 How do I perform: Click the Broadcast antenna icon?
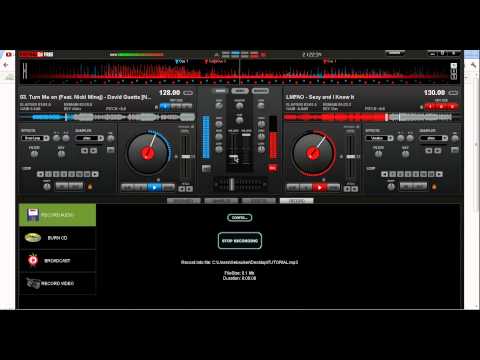coord(33,260)
